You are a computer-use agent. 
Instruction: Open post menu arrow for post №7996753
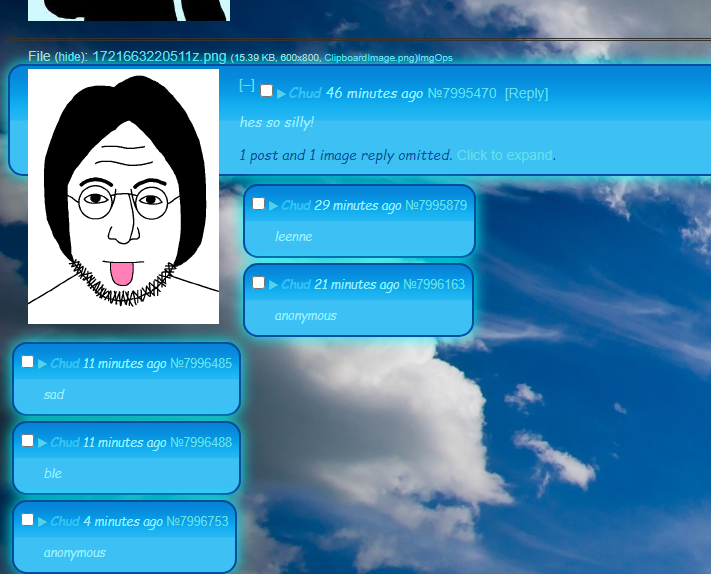point(42,521)
